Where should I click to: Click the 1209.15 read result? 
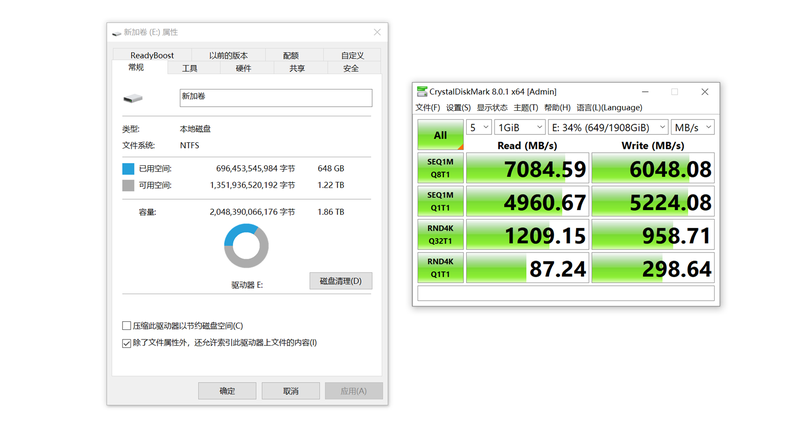[528, 235]
